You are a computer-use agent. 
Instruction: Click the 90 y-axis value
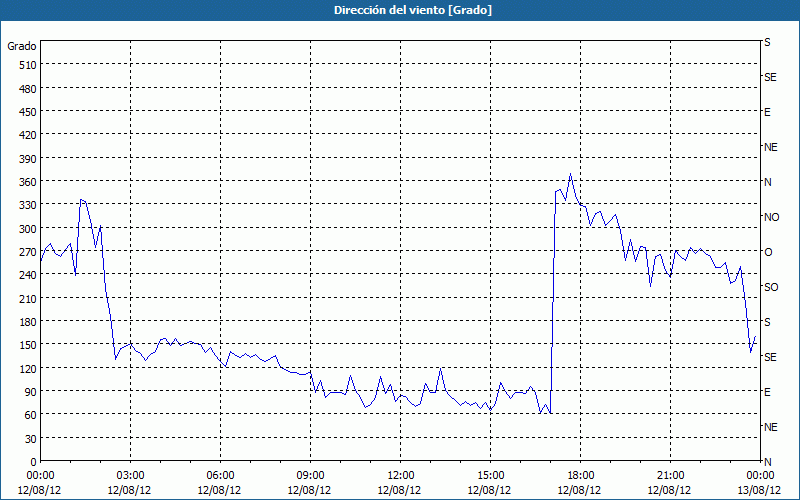31,392
